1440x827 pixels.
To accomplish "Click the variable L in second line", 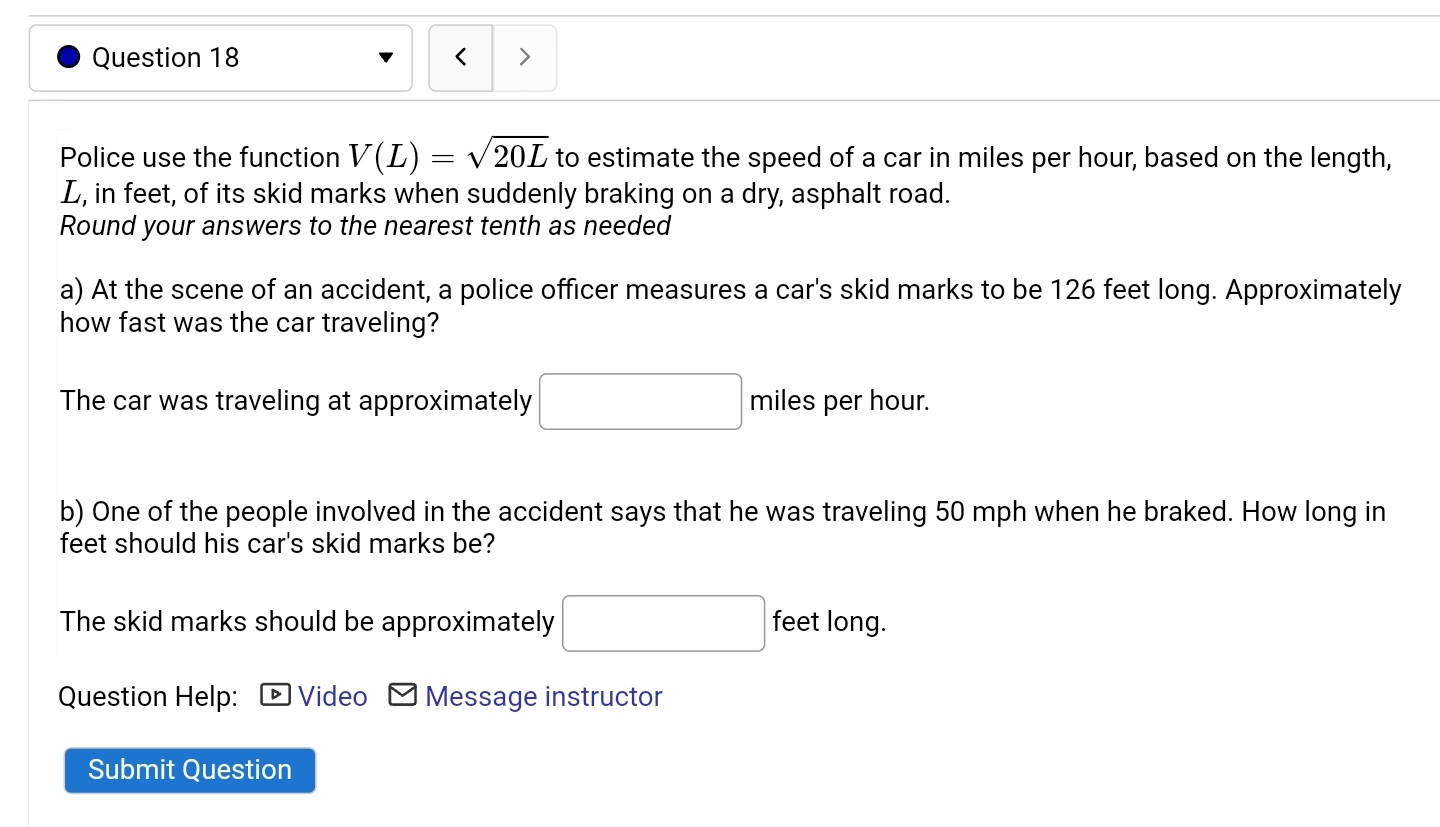I will pos(70,193).
